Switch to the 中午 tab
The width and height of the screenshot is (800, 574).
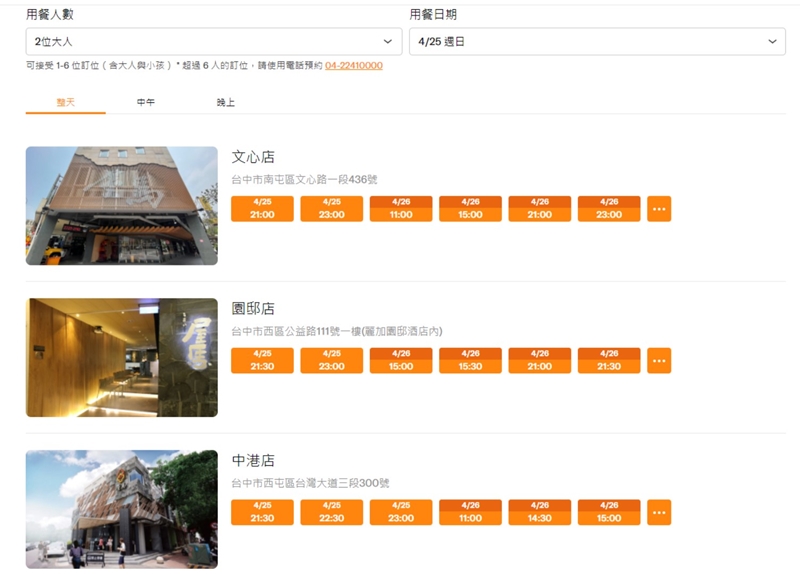[146, 102]
